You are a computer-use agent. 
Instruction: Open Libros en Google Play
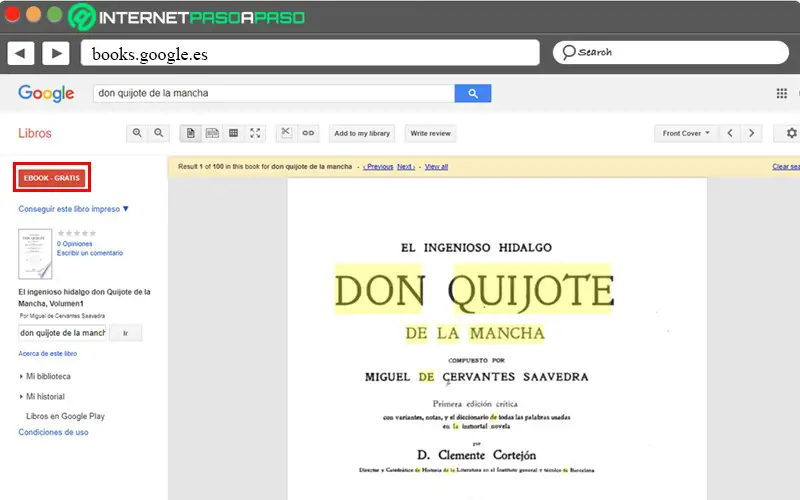65,416
